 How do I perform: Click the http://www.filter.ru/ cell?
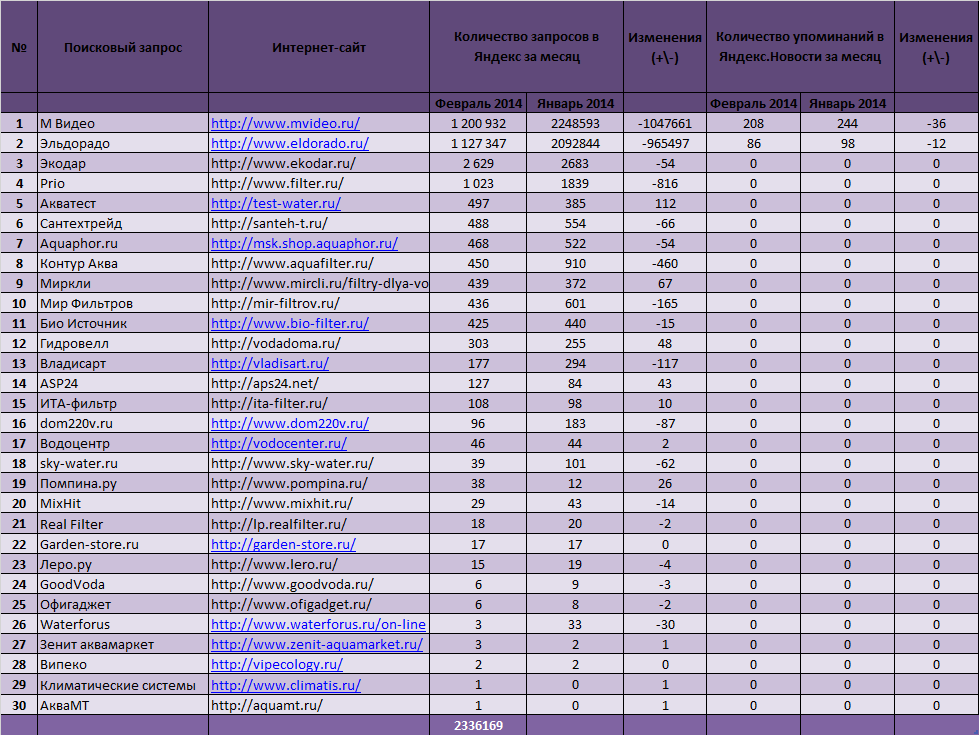point(319,184)
